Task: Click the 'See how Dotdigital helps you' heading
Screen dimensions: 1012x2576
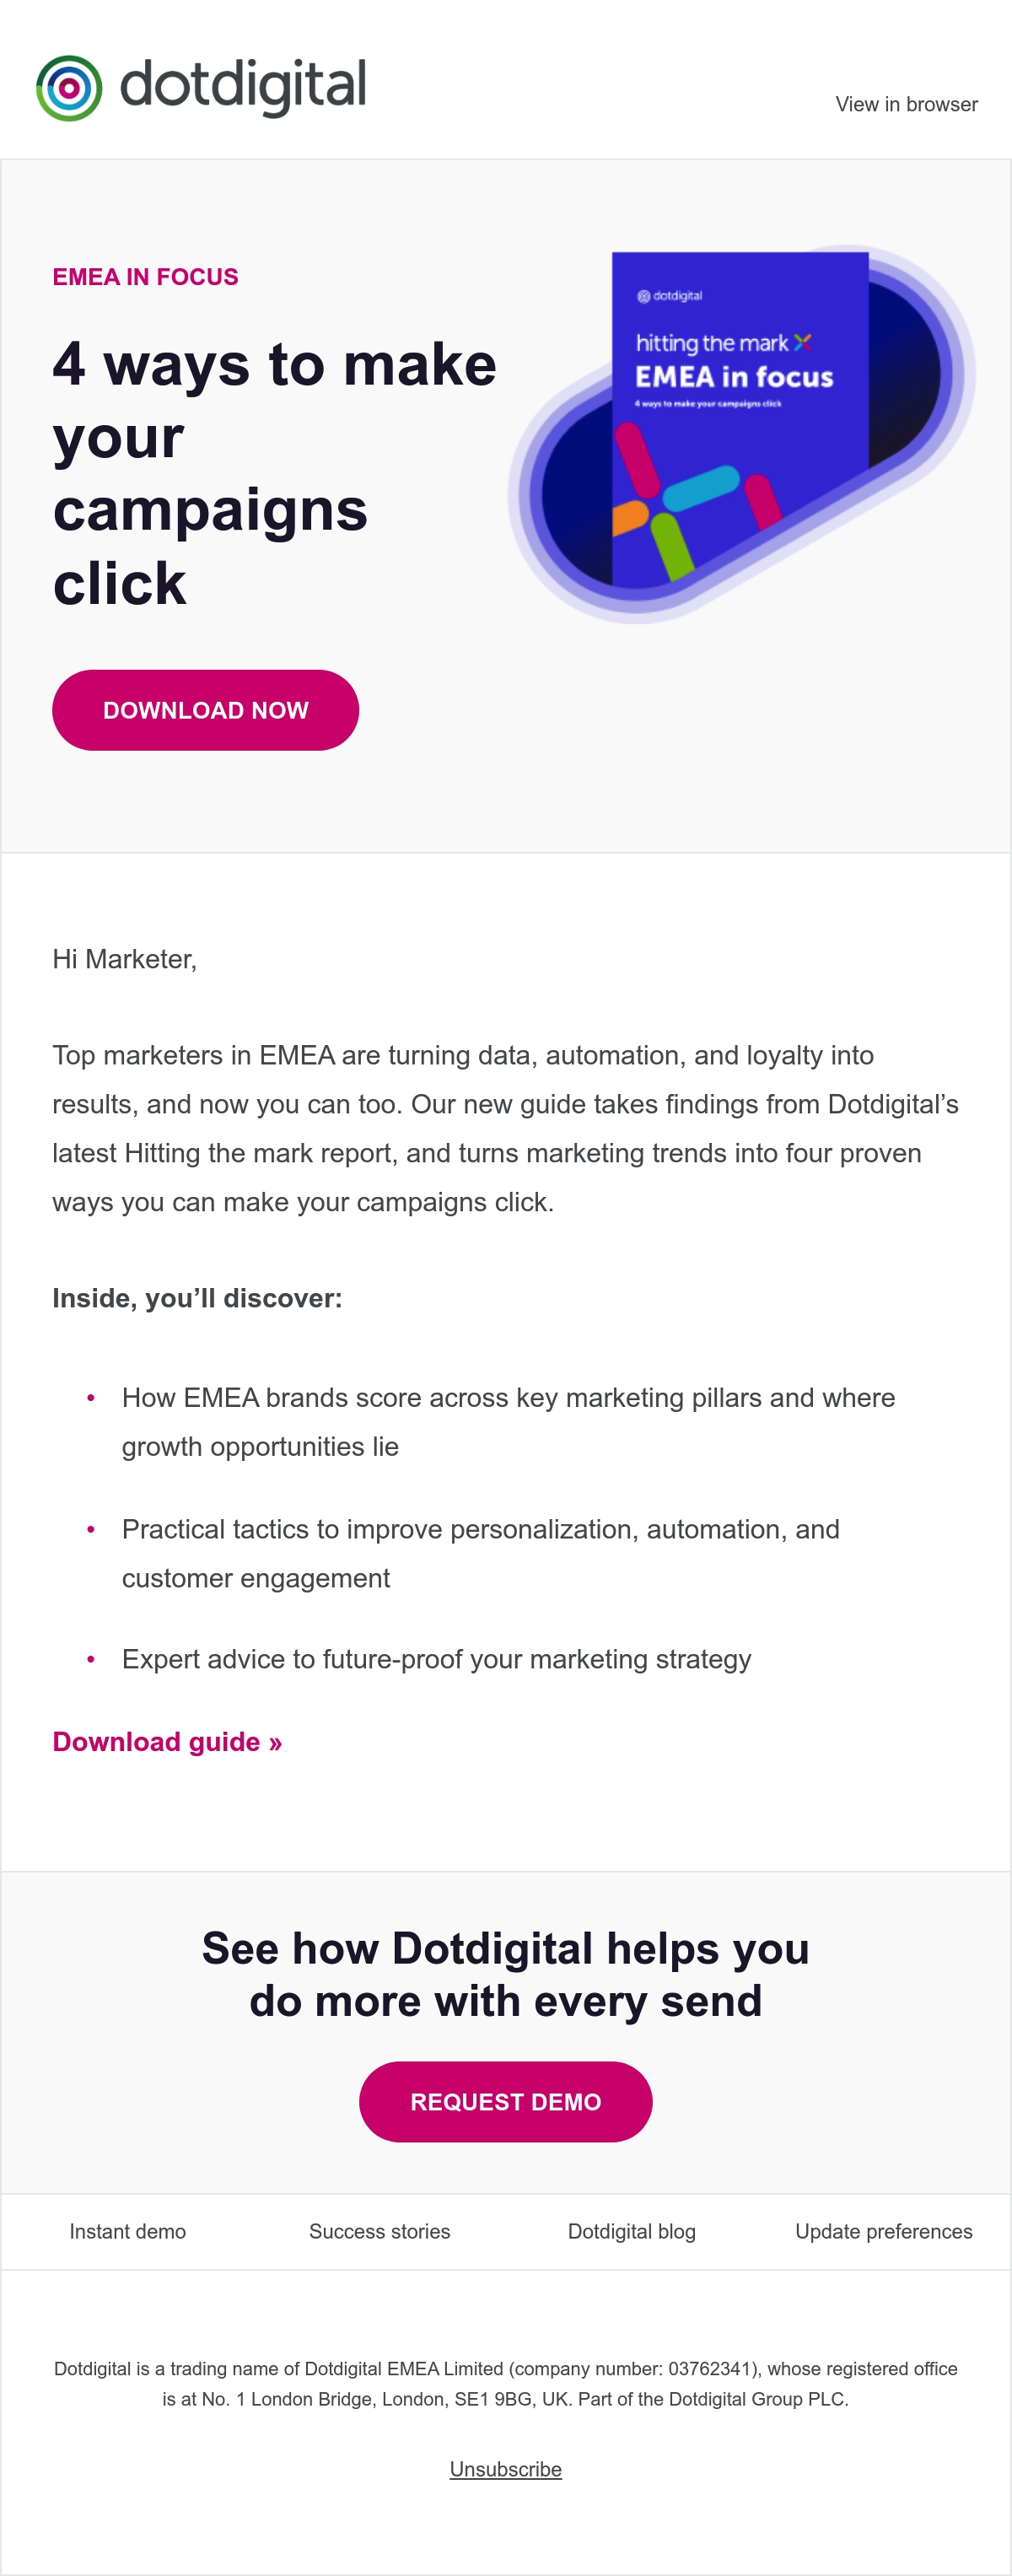Action: point(505,1974)
